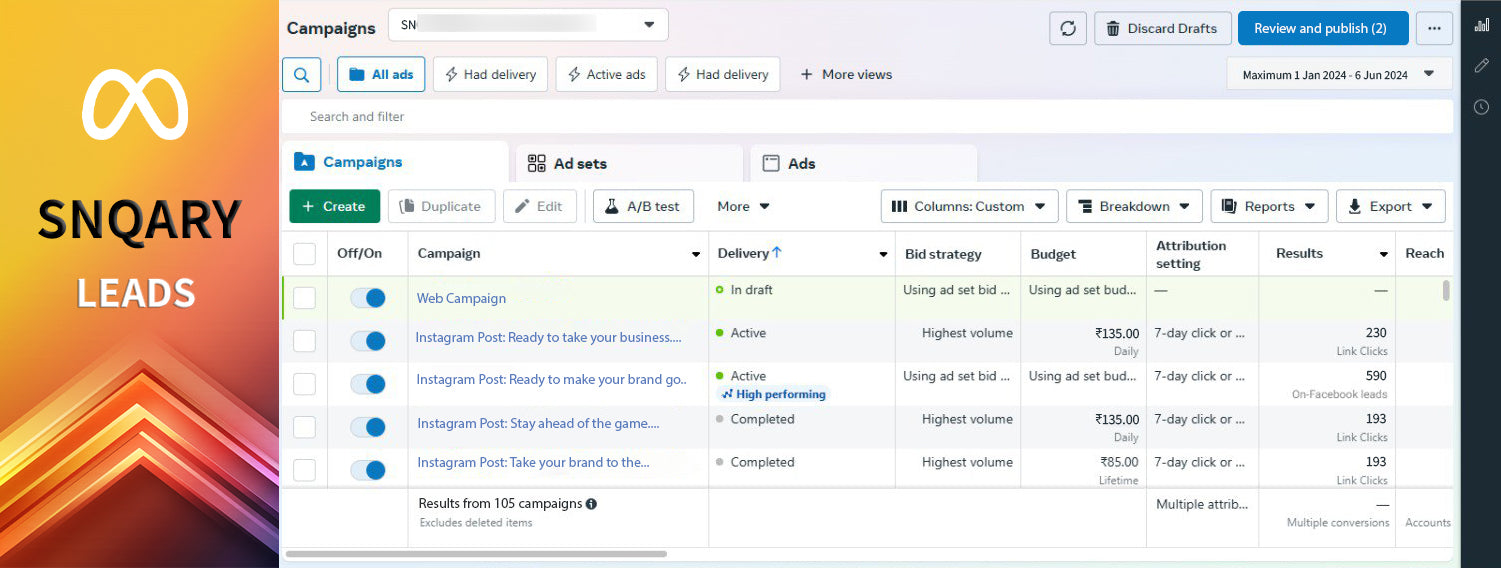Click the magnifying glass search icon
This screenshot has height=568, width=1501.
click(x=302, y=74)
